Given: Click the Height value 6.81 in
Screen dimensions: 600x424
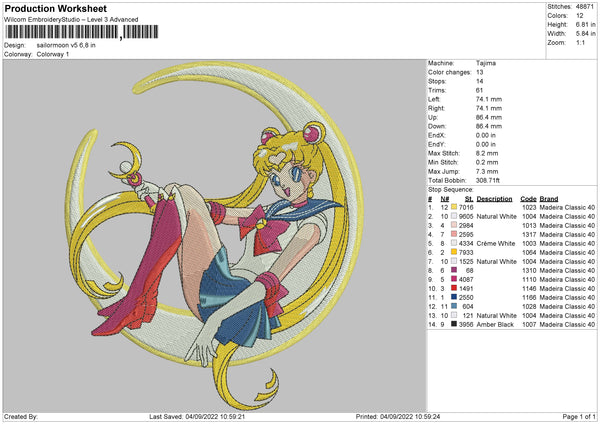Looking at the screenshot, I should [585, 24].
